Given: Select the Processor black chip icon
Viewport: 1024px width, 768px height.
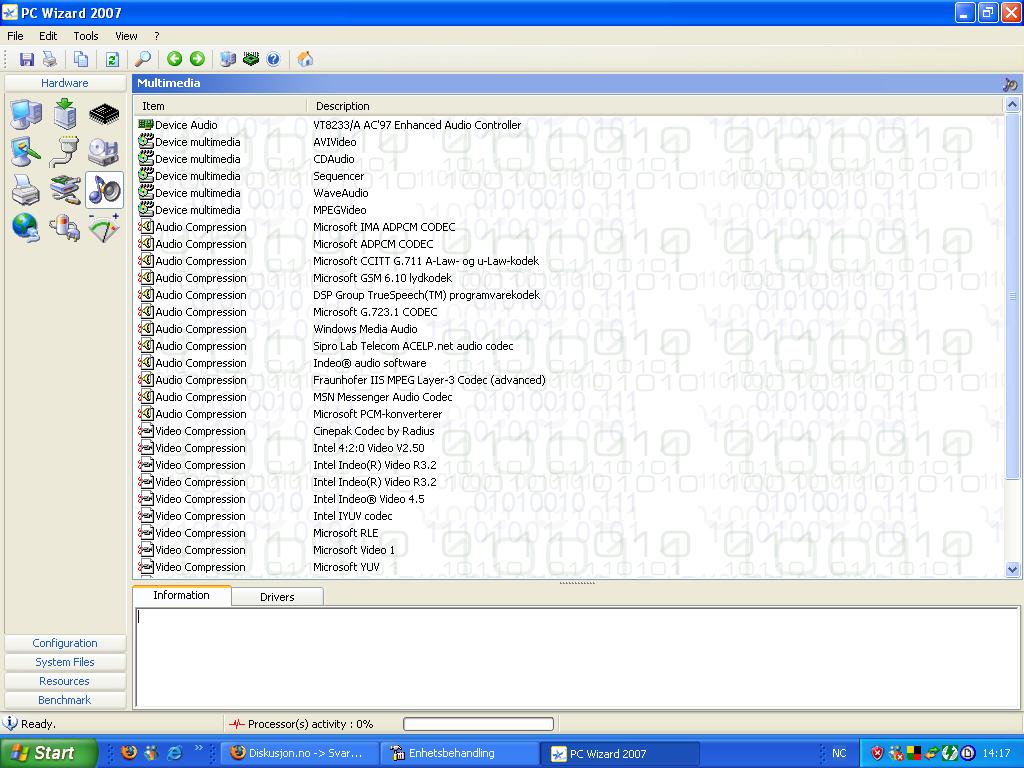Looking at the screenshot, I should point(104,115).
